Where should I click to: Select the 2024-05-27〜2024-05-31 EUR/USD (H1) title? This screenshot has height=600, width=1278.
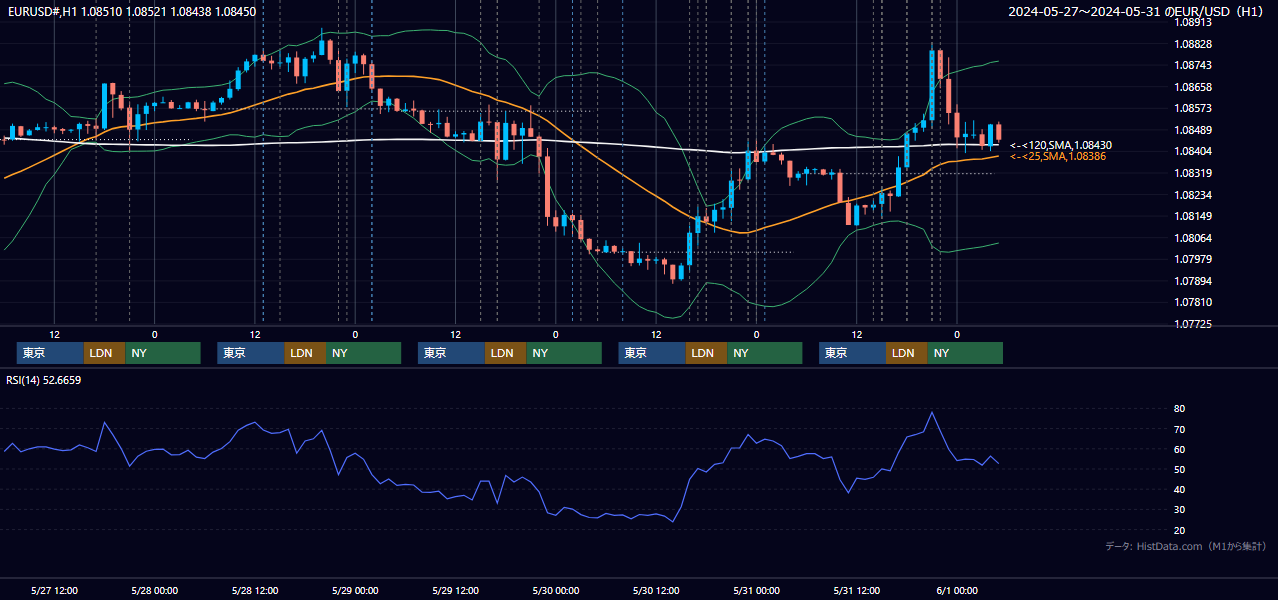point(1135,12)
